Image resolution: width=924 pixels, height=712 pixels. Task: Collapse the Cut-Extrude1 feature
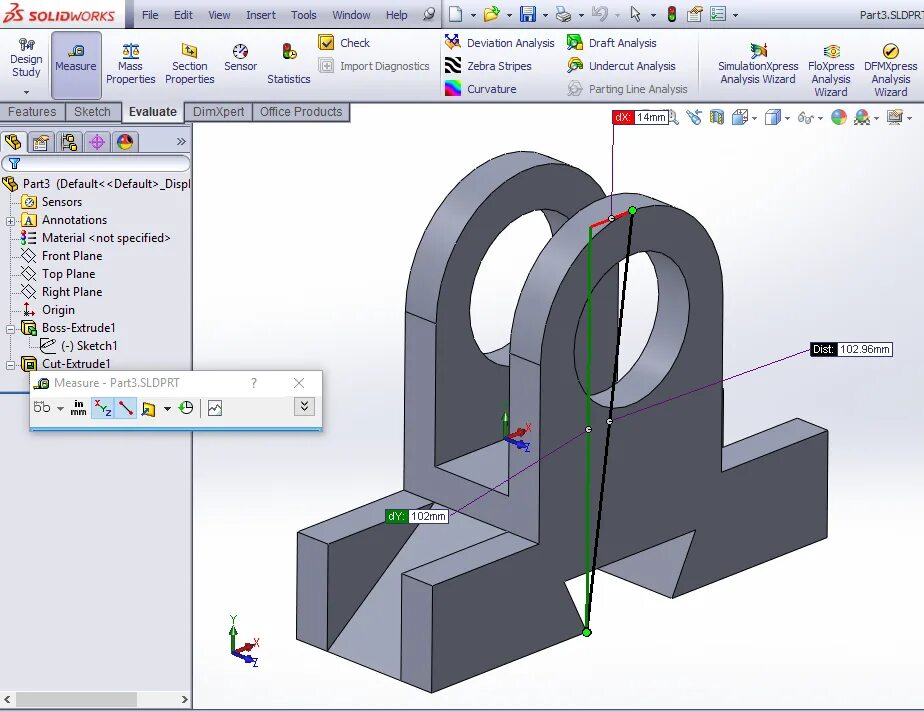pos(10,365)
